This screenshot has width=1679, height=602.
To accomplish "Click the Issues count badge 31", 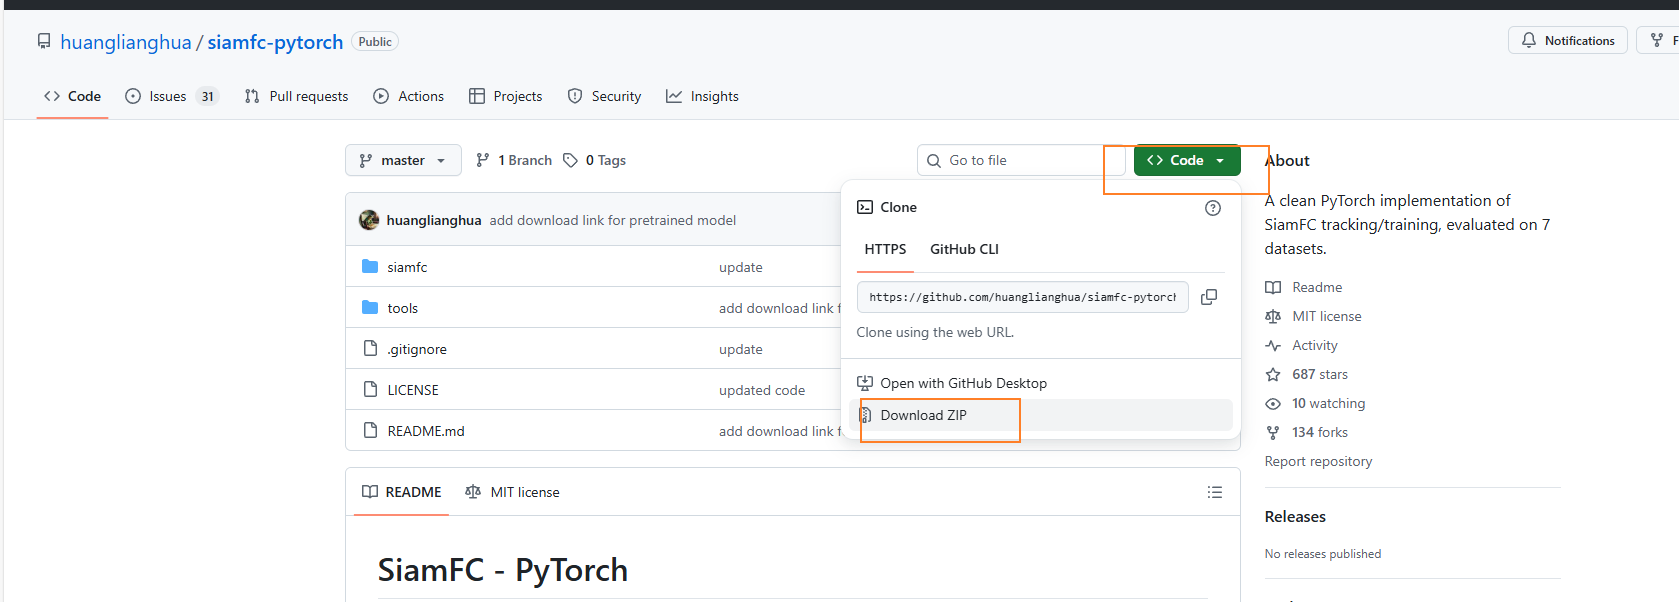I will coord(207,97).
